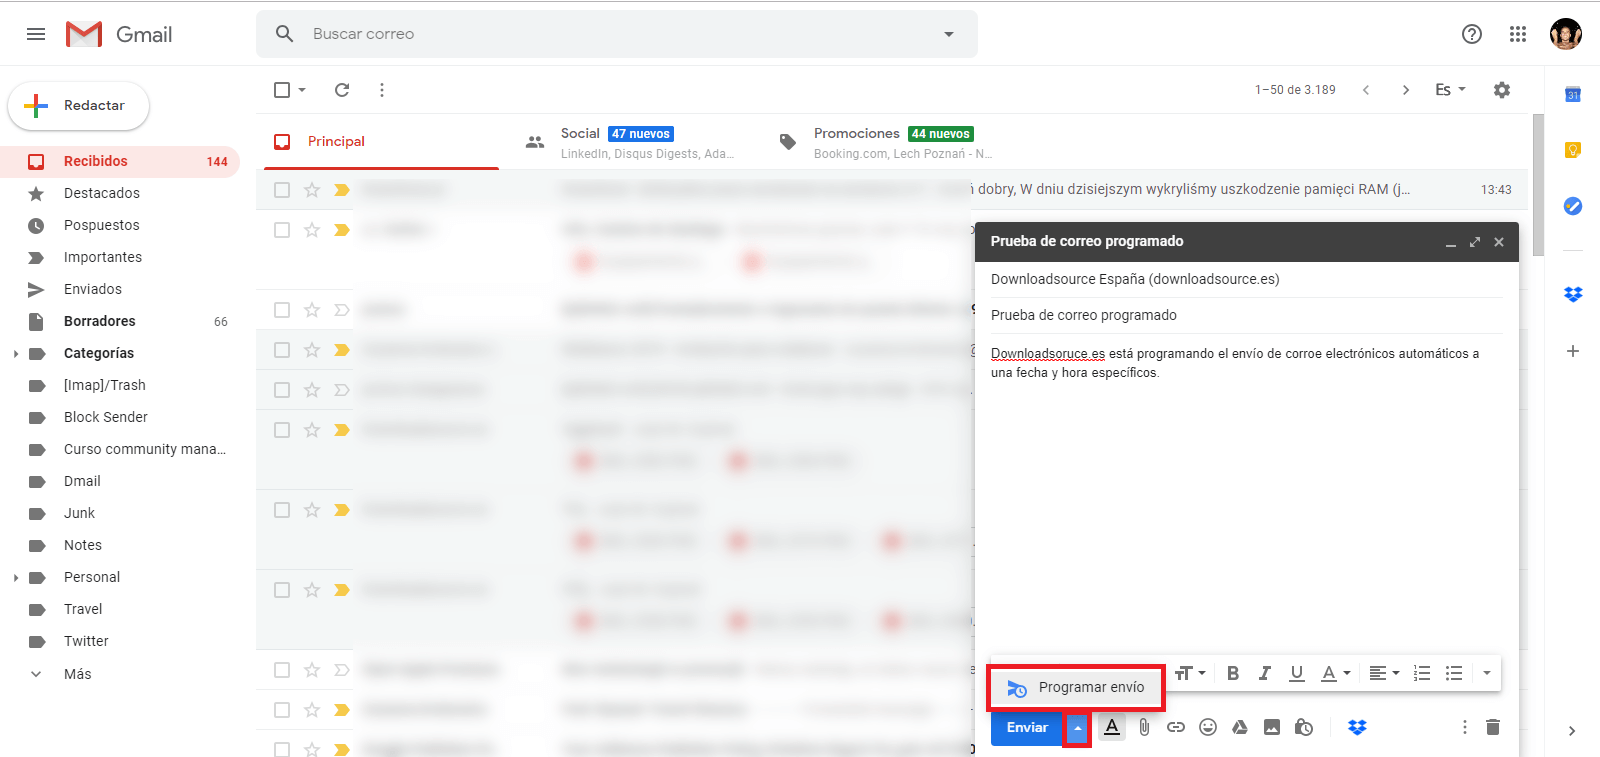Toggle confidential mode lock-clock icon
This screenshot has width=1600, height=757.
pos(1304,727)
